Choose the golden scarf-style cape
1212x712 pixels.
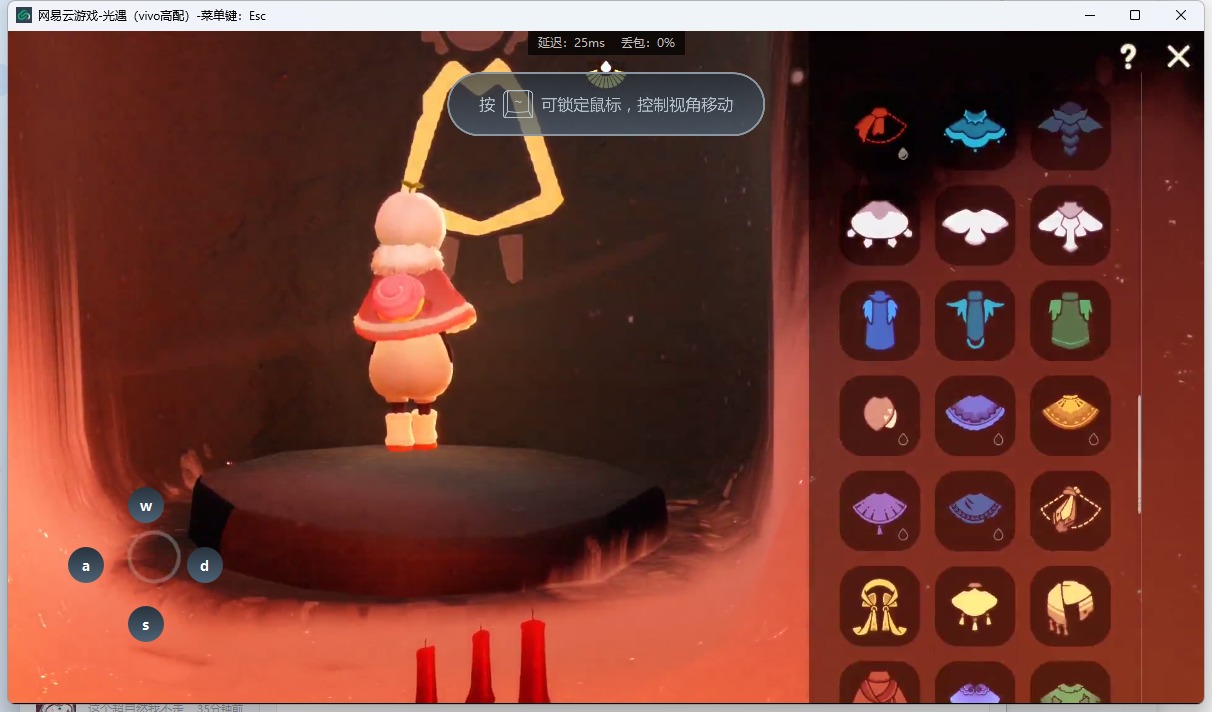[x=879, y=605]
